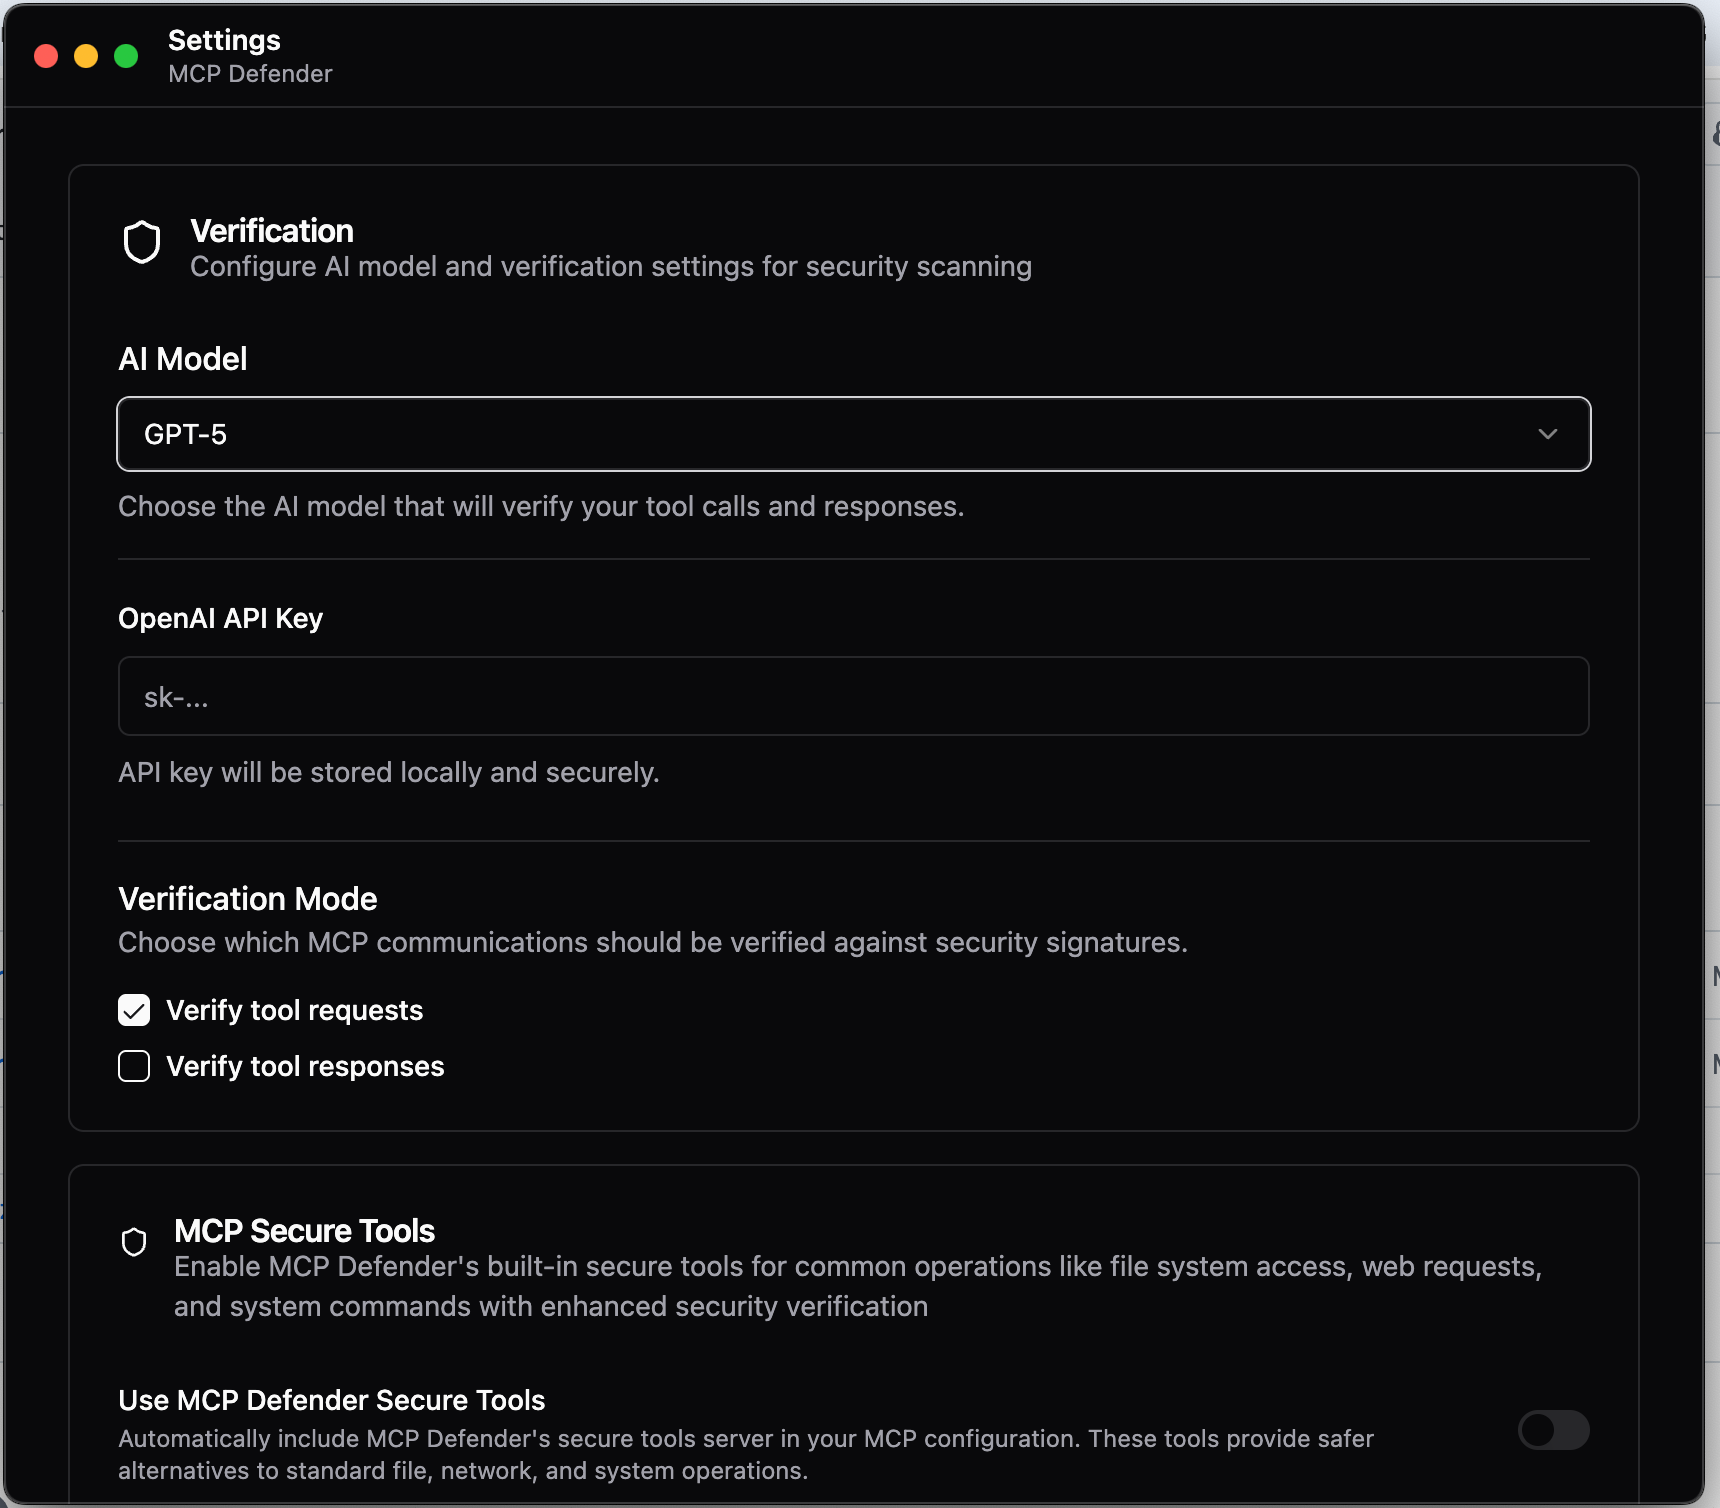Screen dimensions: 1720x1508
Task: Click the Verify tool requests label text
Action: point(295,1010)
